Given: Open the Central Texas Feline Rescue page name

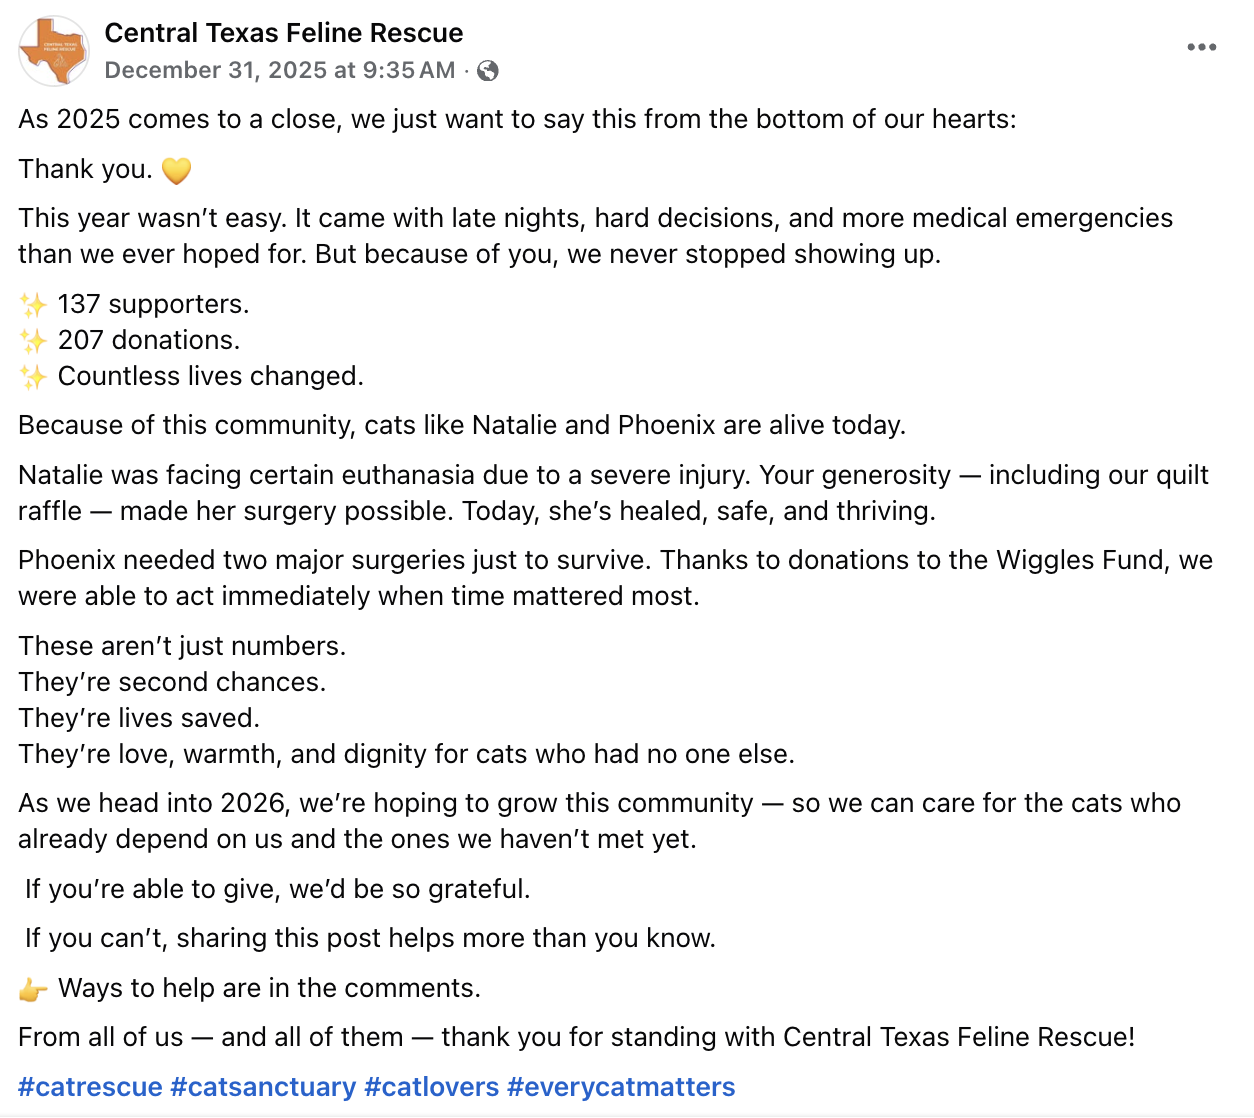Looking at the screenshot, I should 284,33.
